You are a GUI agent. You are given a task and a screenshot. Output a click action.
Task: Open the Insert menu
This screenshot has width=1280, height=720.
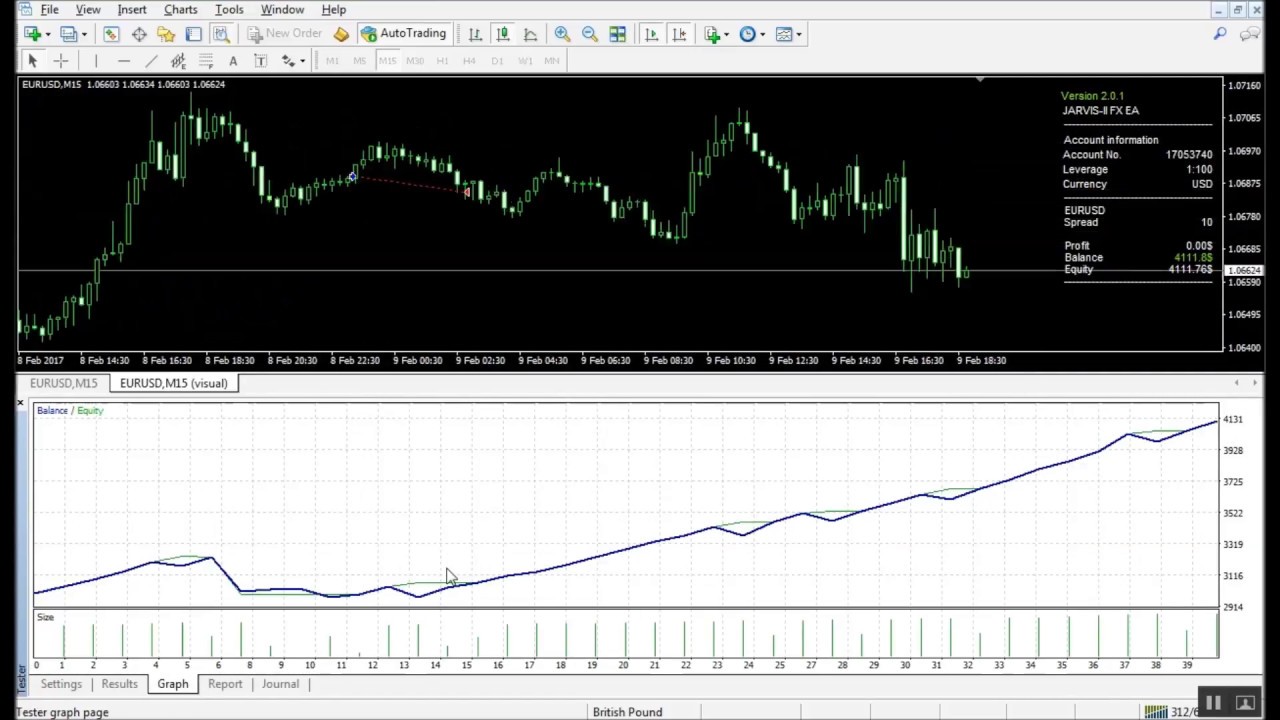click(x=132, y=10)
